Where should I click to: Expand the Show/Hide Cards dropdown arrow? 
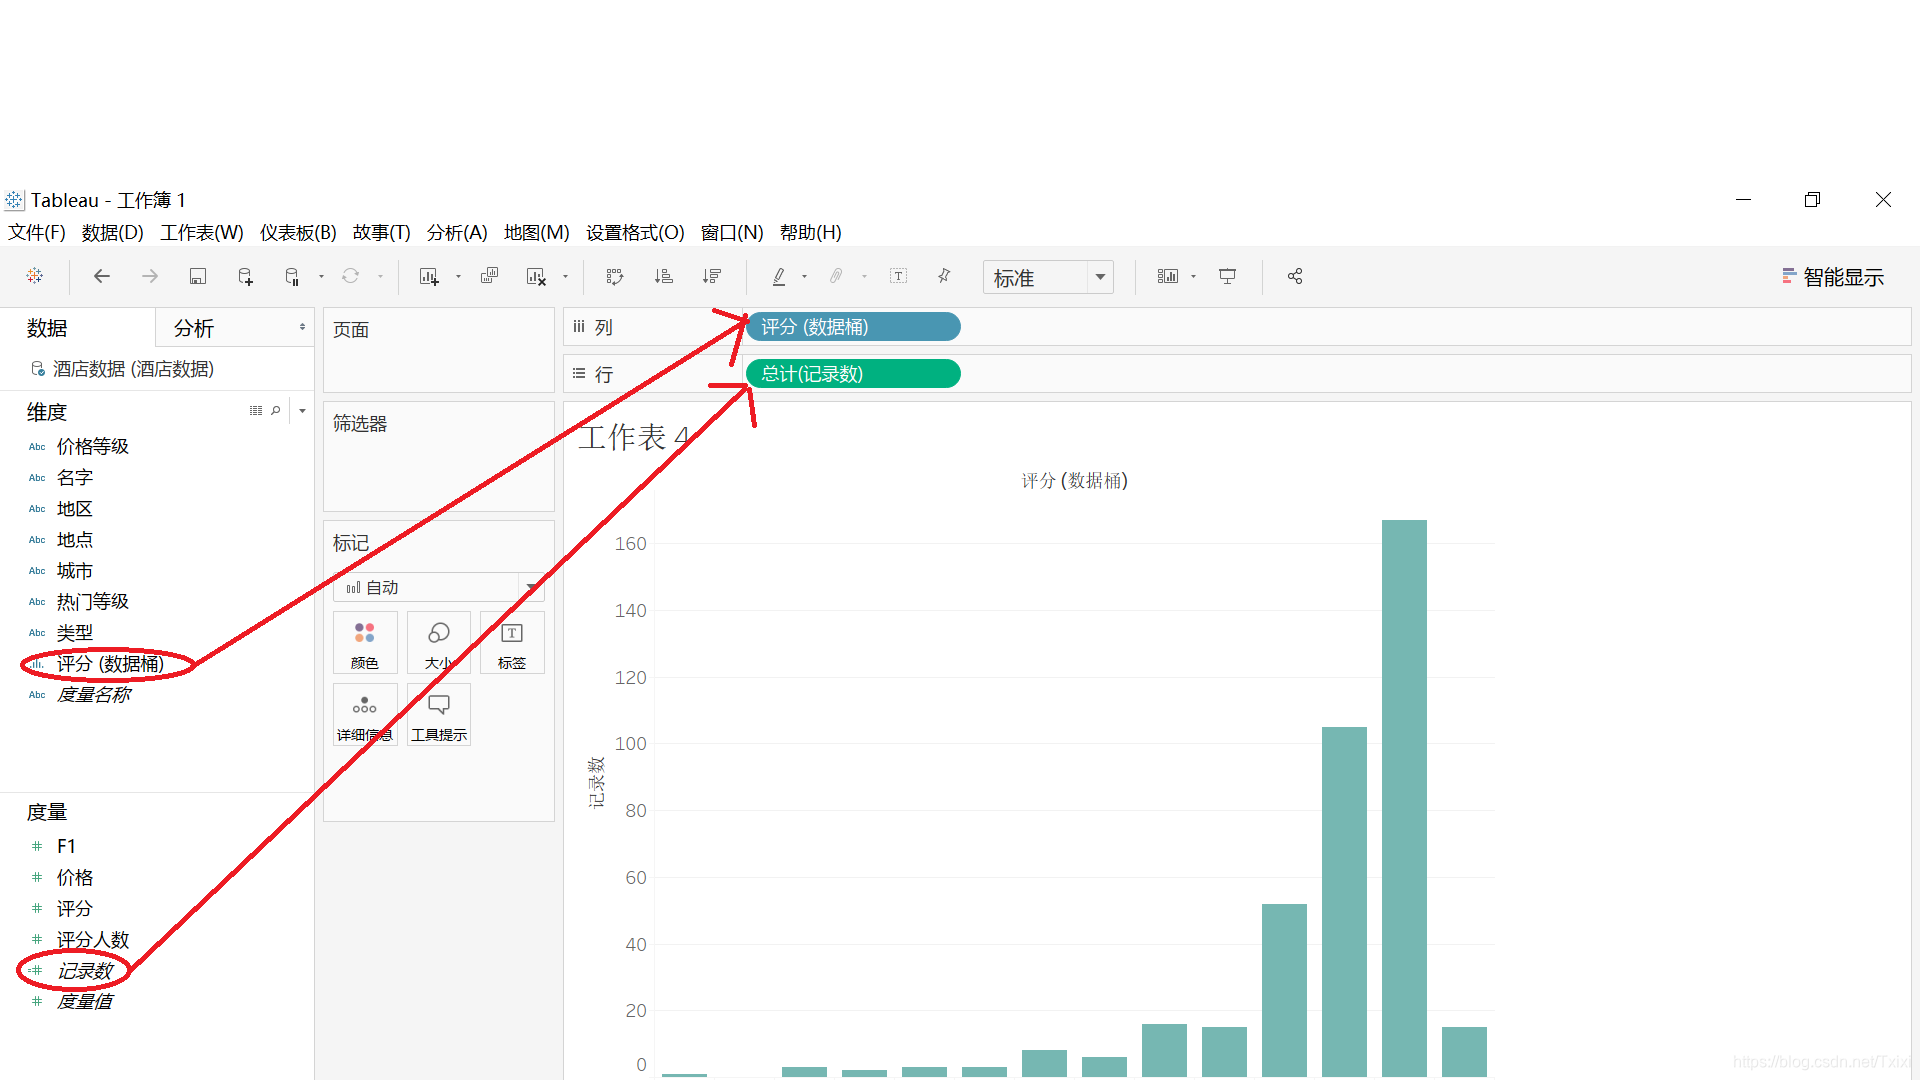point(1193,277)
